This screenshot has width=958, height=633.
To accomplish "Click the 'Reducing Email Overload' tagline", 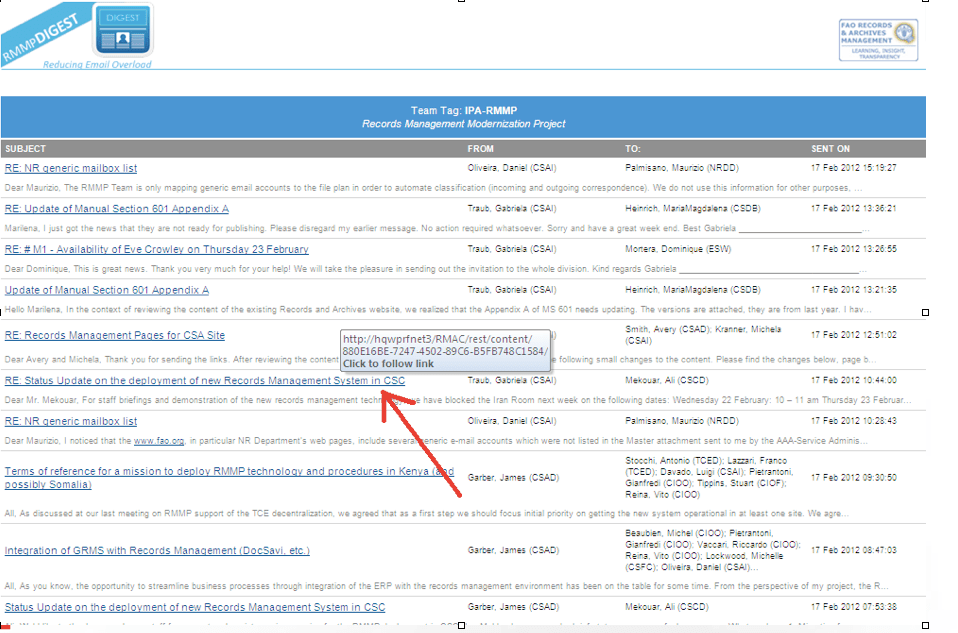I will pos(96,65).
